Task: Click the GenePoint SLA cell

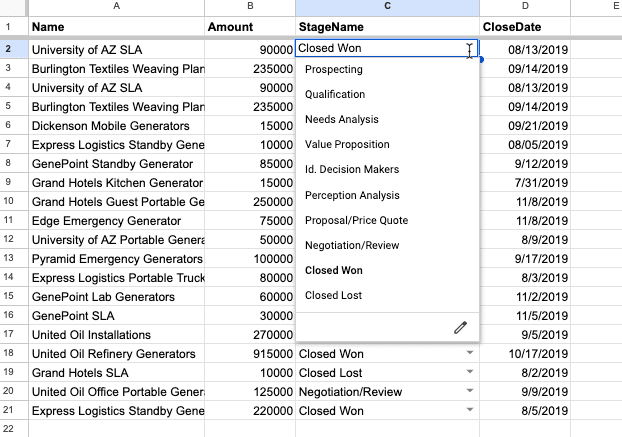Action: pos(116,316)
